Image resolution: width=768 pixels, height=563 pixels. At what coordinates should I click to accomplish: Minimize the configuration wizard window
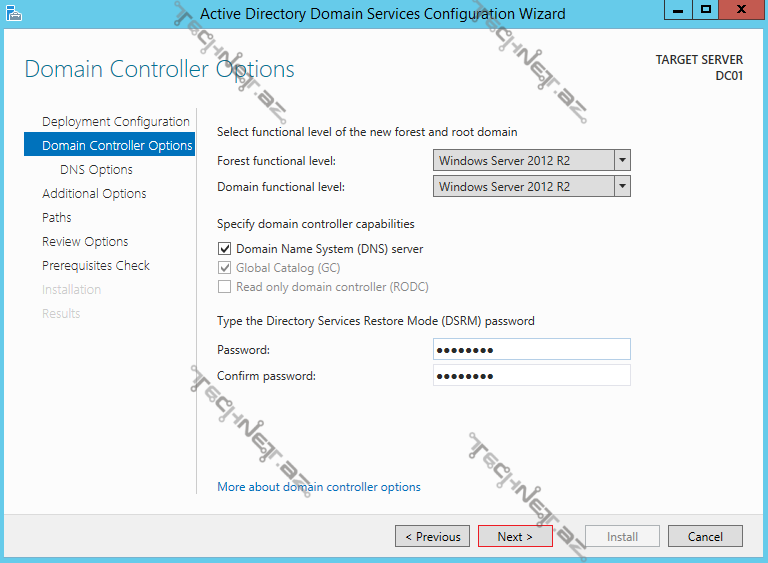pos(679,10)
